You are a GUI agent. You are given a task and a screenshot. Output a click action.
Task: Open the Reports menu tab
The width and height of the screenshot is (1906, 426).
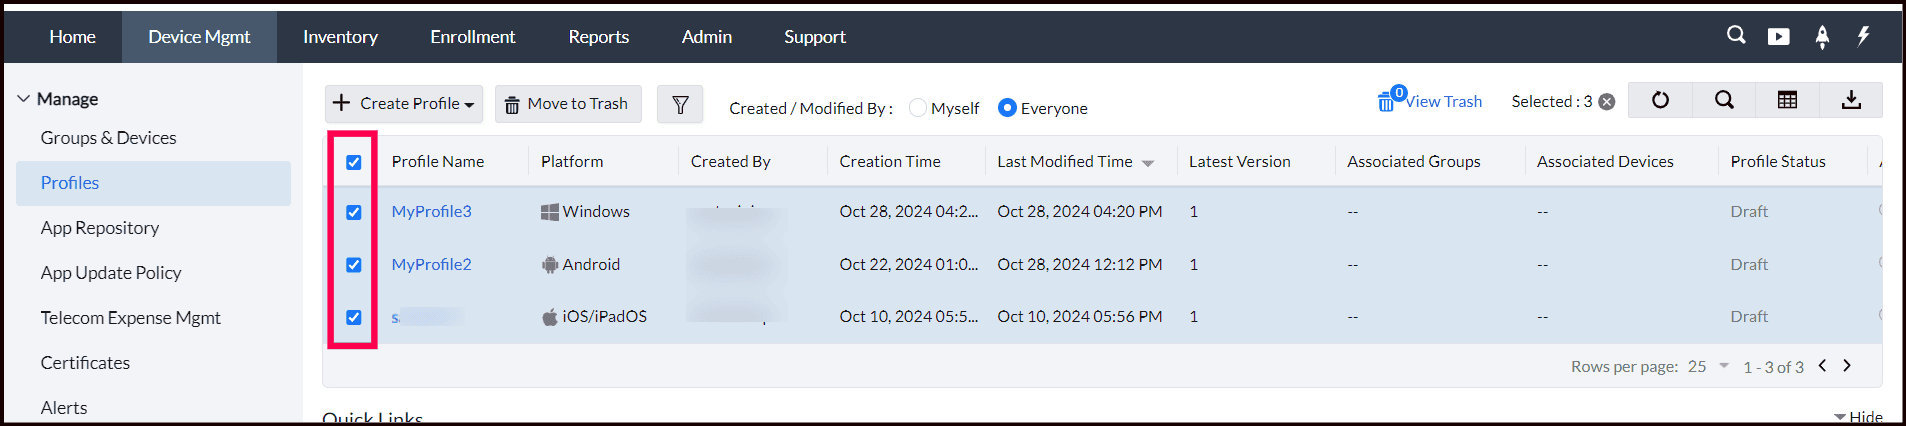pyautogui.click(x=598, y=37)
